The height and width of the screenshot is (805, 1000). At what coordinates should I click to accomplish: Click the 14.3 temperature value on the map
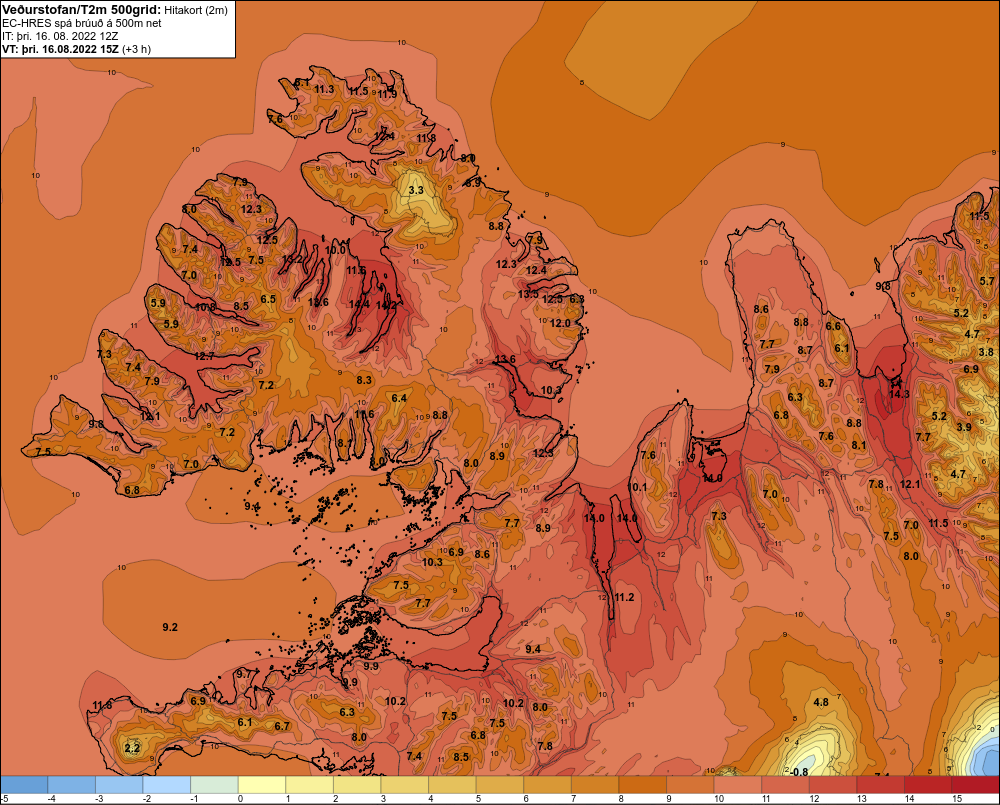899,394
